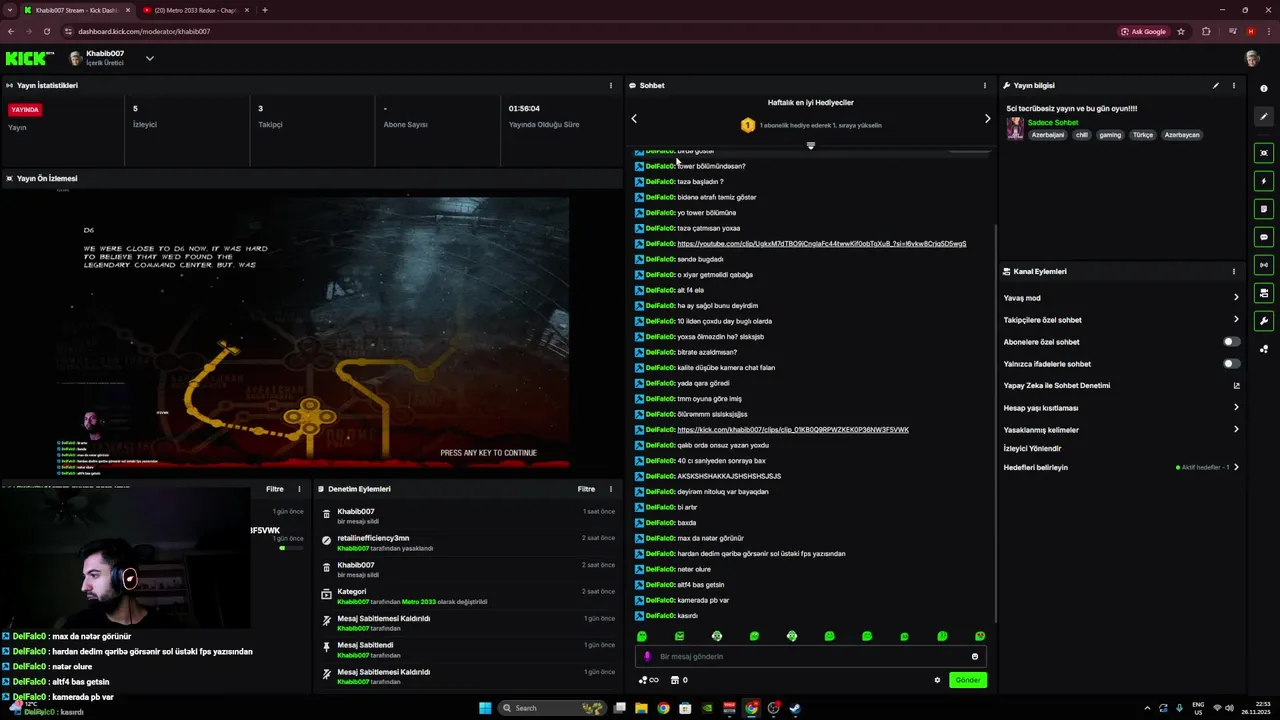Viewport: 1280px width, 720px height.
Task: Open Steam from the taskbar
Action: click(x=795, y=708)
